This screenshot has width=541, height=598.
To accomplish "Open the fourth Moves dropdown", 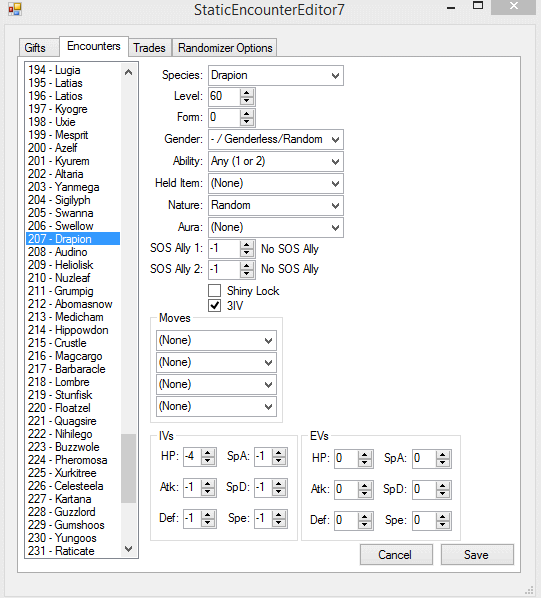I will tap(216, 407).
